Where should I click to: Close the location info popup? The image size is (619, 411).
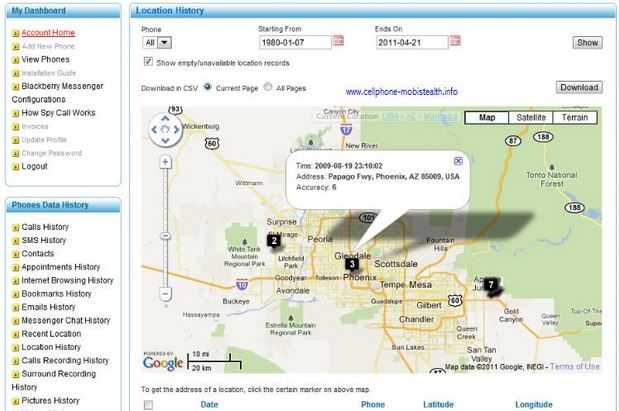point(458,161)
